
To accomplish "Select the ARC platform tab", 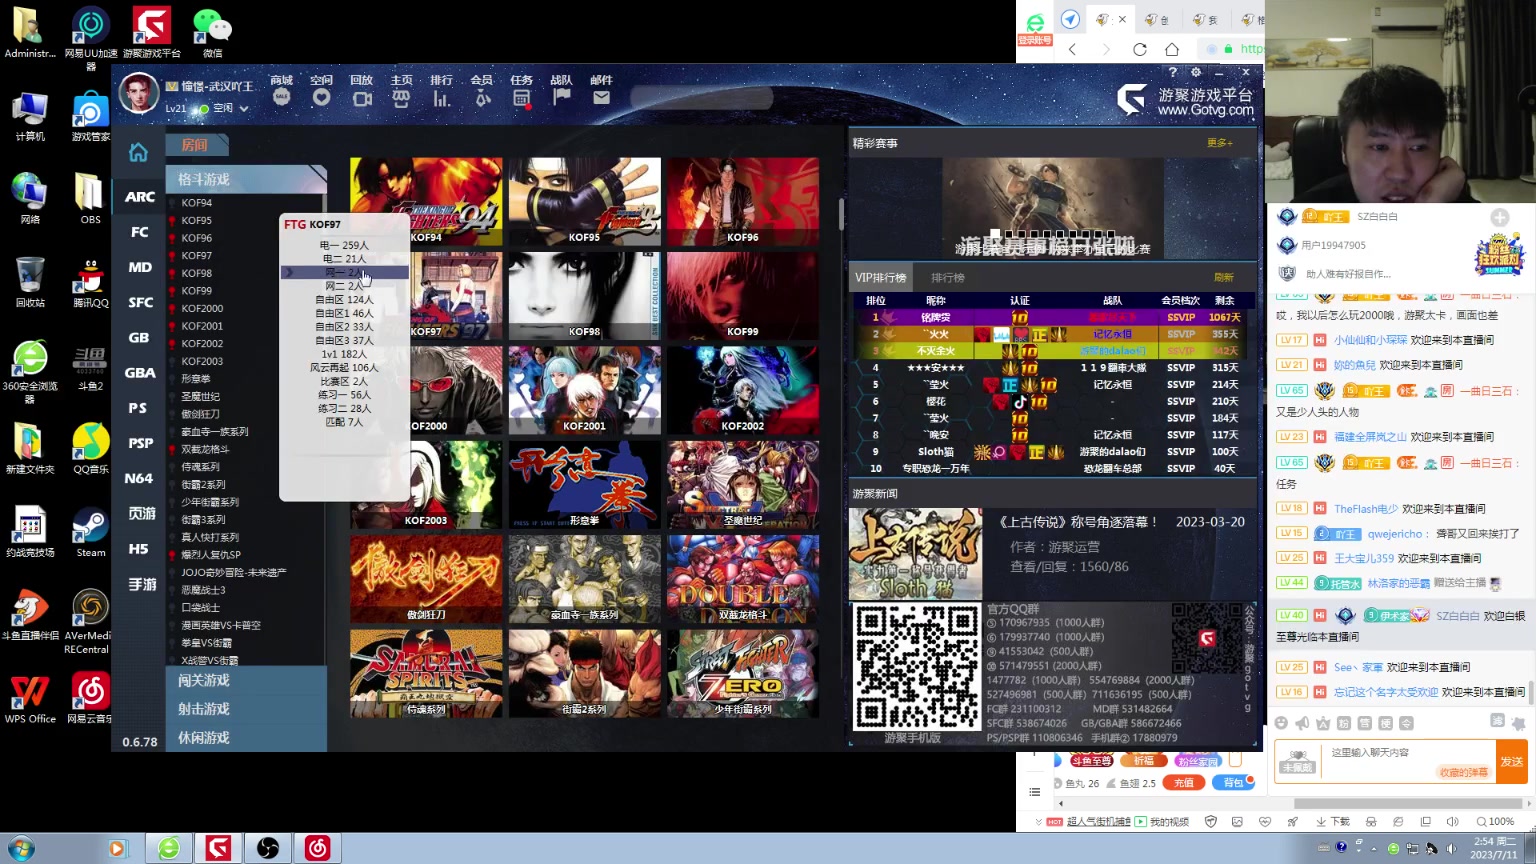I will click(139, 197).
